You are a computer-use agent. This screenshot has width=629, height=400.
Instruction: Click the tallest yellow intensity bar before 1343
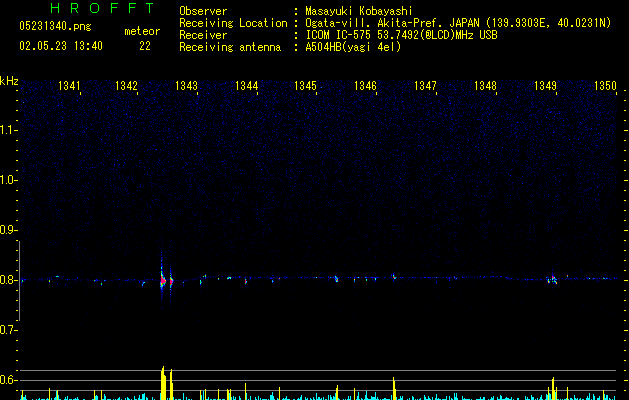(163, 383)
